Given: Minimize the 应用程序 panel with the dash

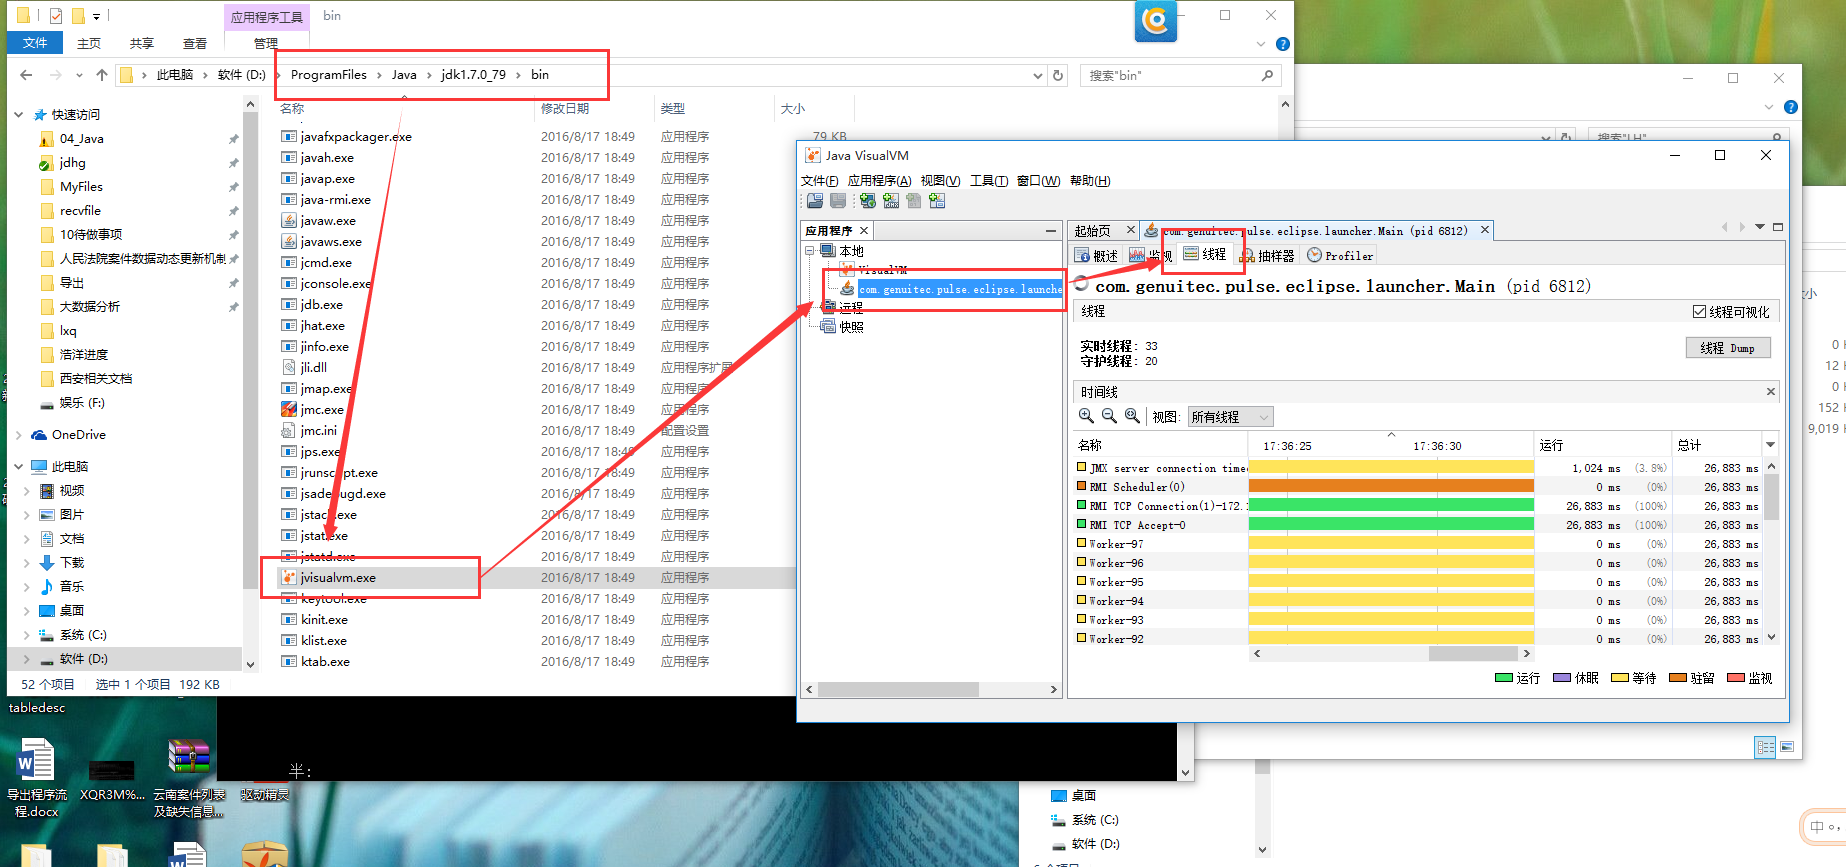Looking at the screenshot, I should [x=1050, y=231].
